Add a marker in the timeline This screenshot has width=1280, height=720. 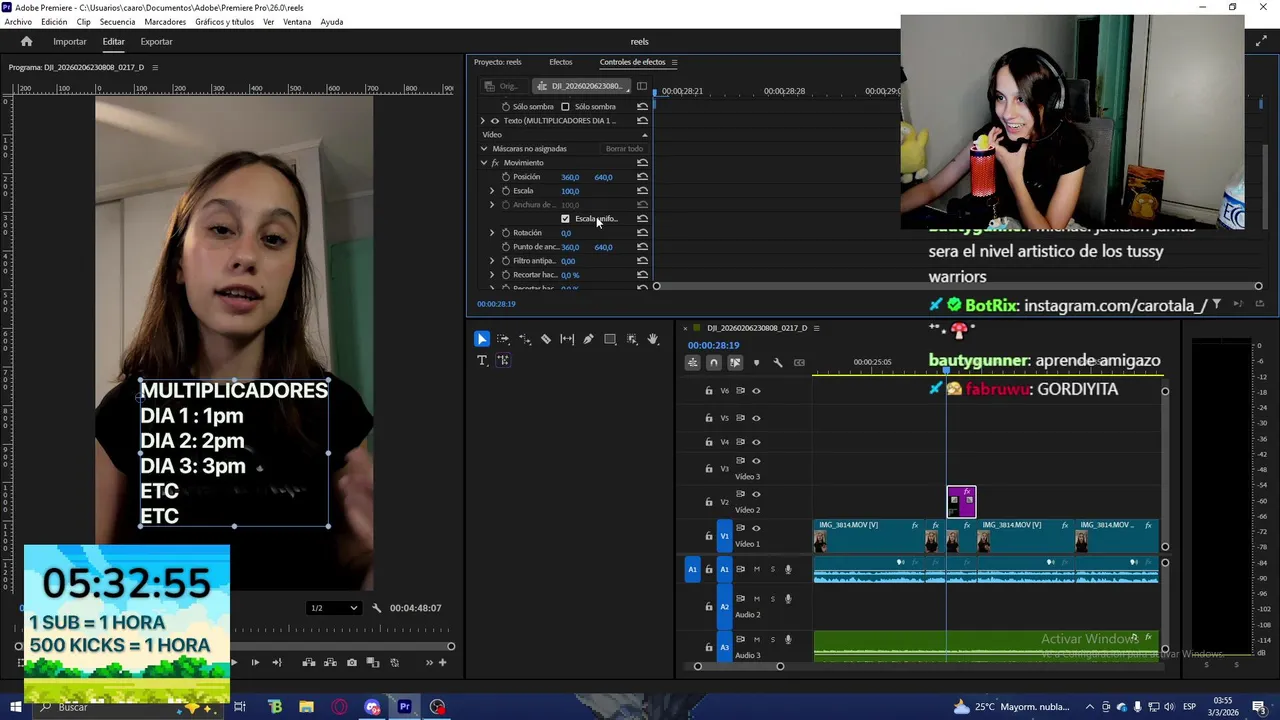(x=756, y=363)
